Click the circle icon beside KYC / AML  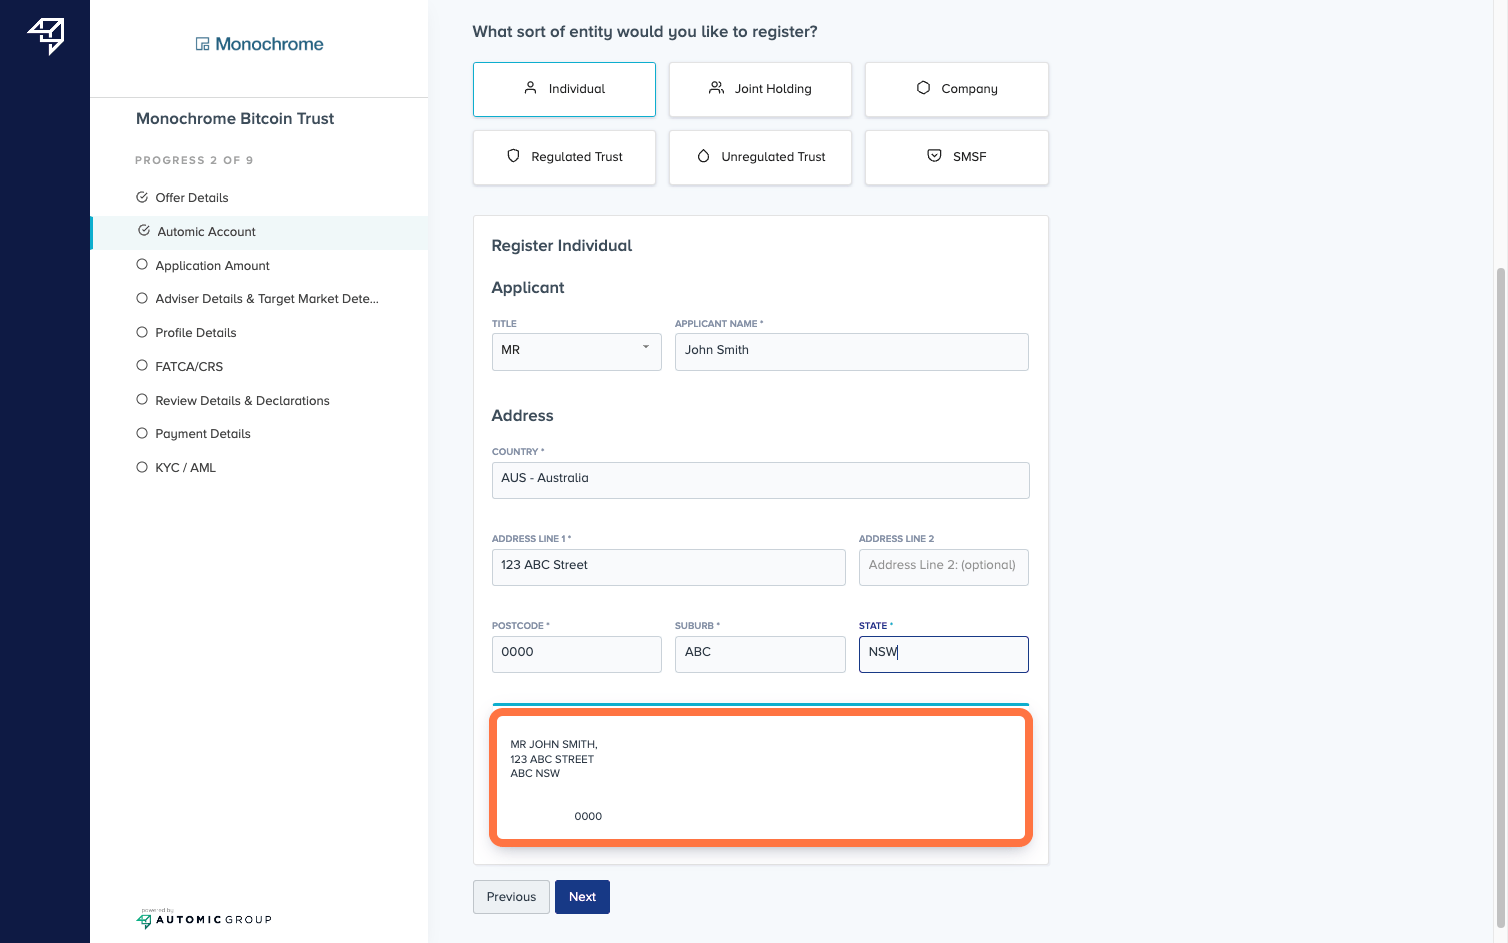pos(142,467)
